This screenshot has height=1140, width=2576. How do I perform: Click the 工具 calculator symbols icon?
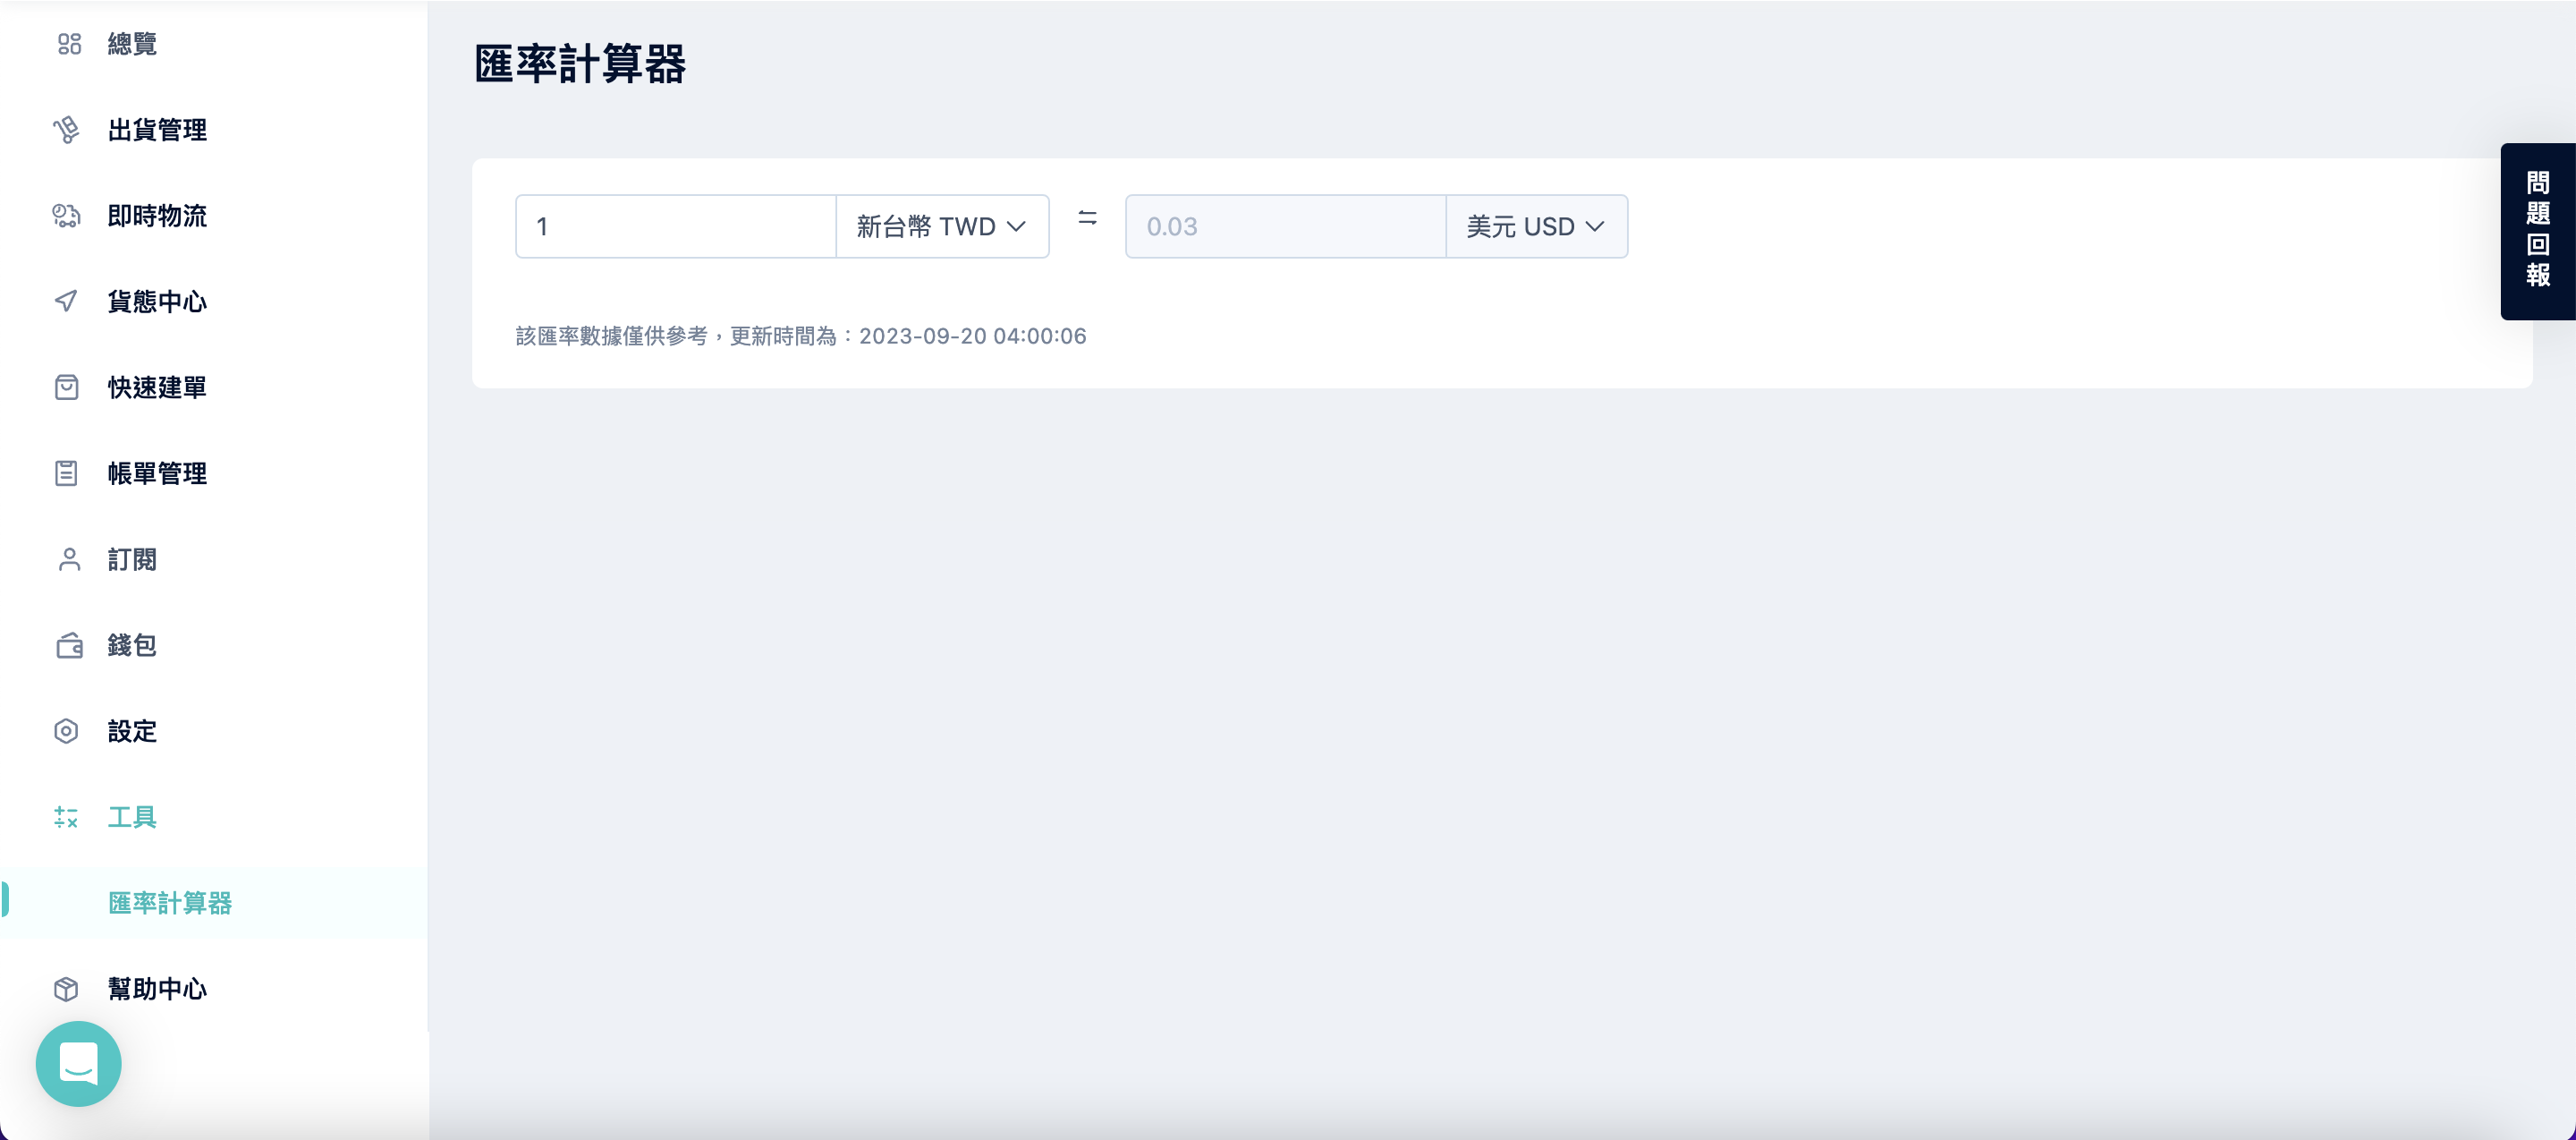[66, 817]
